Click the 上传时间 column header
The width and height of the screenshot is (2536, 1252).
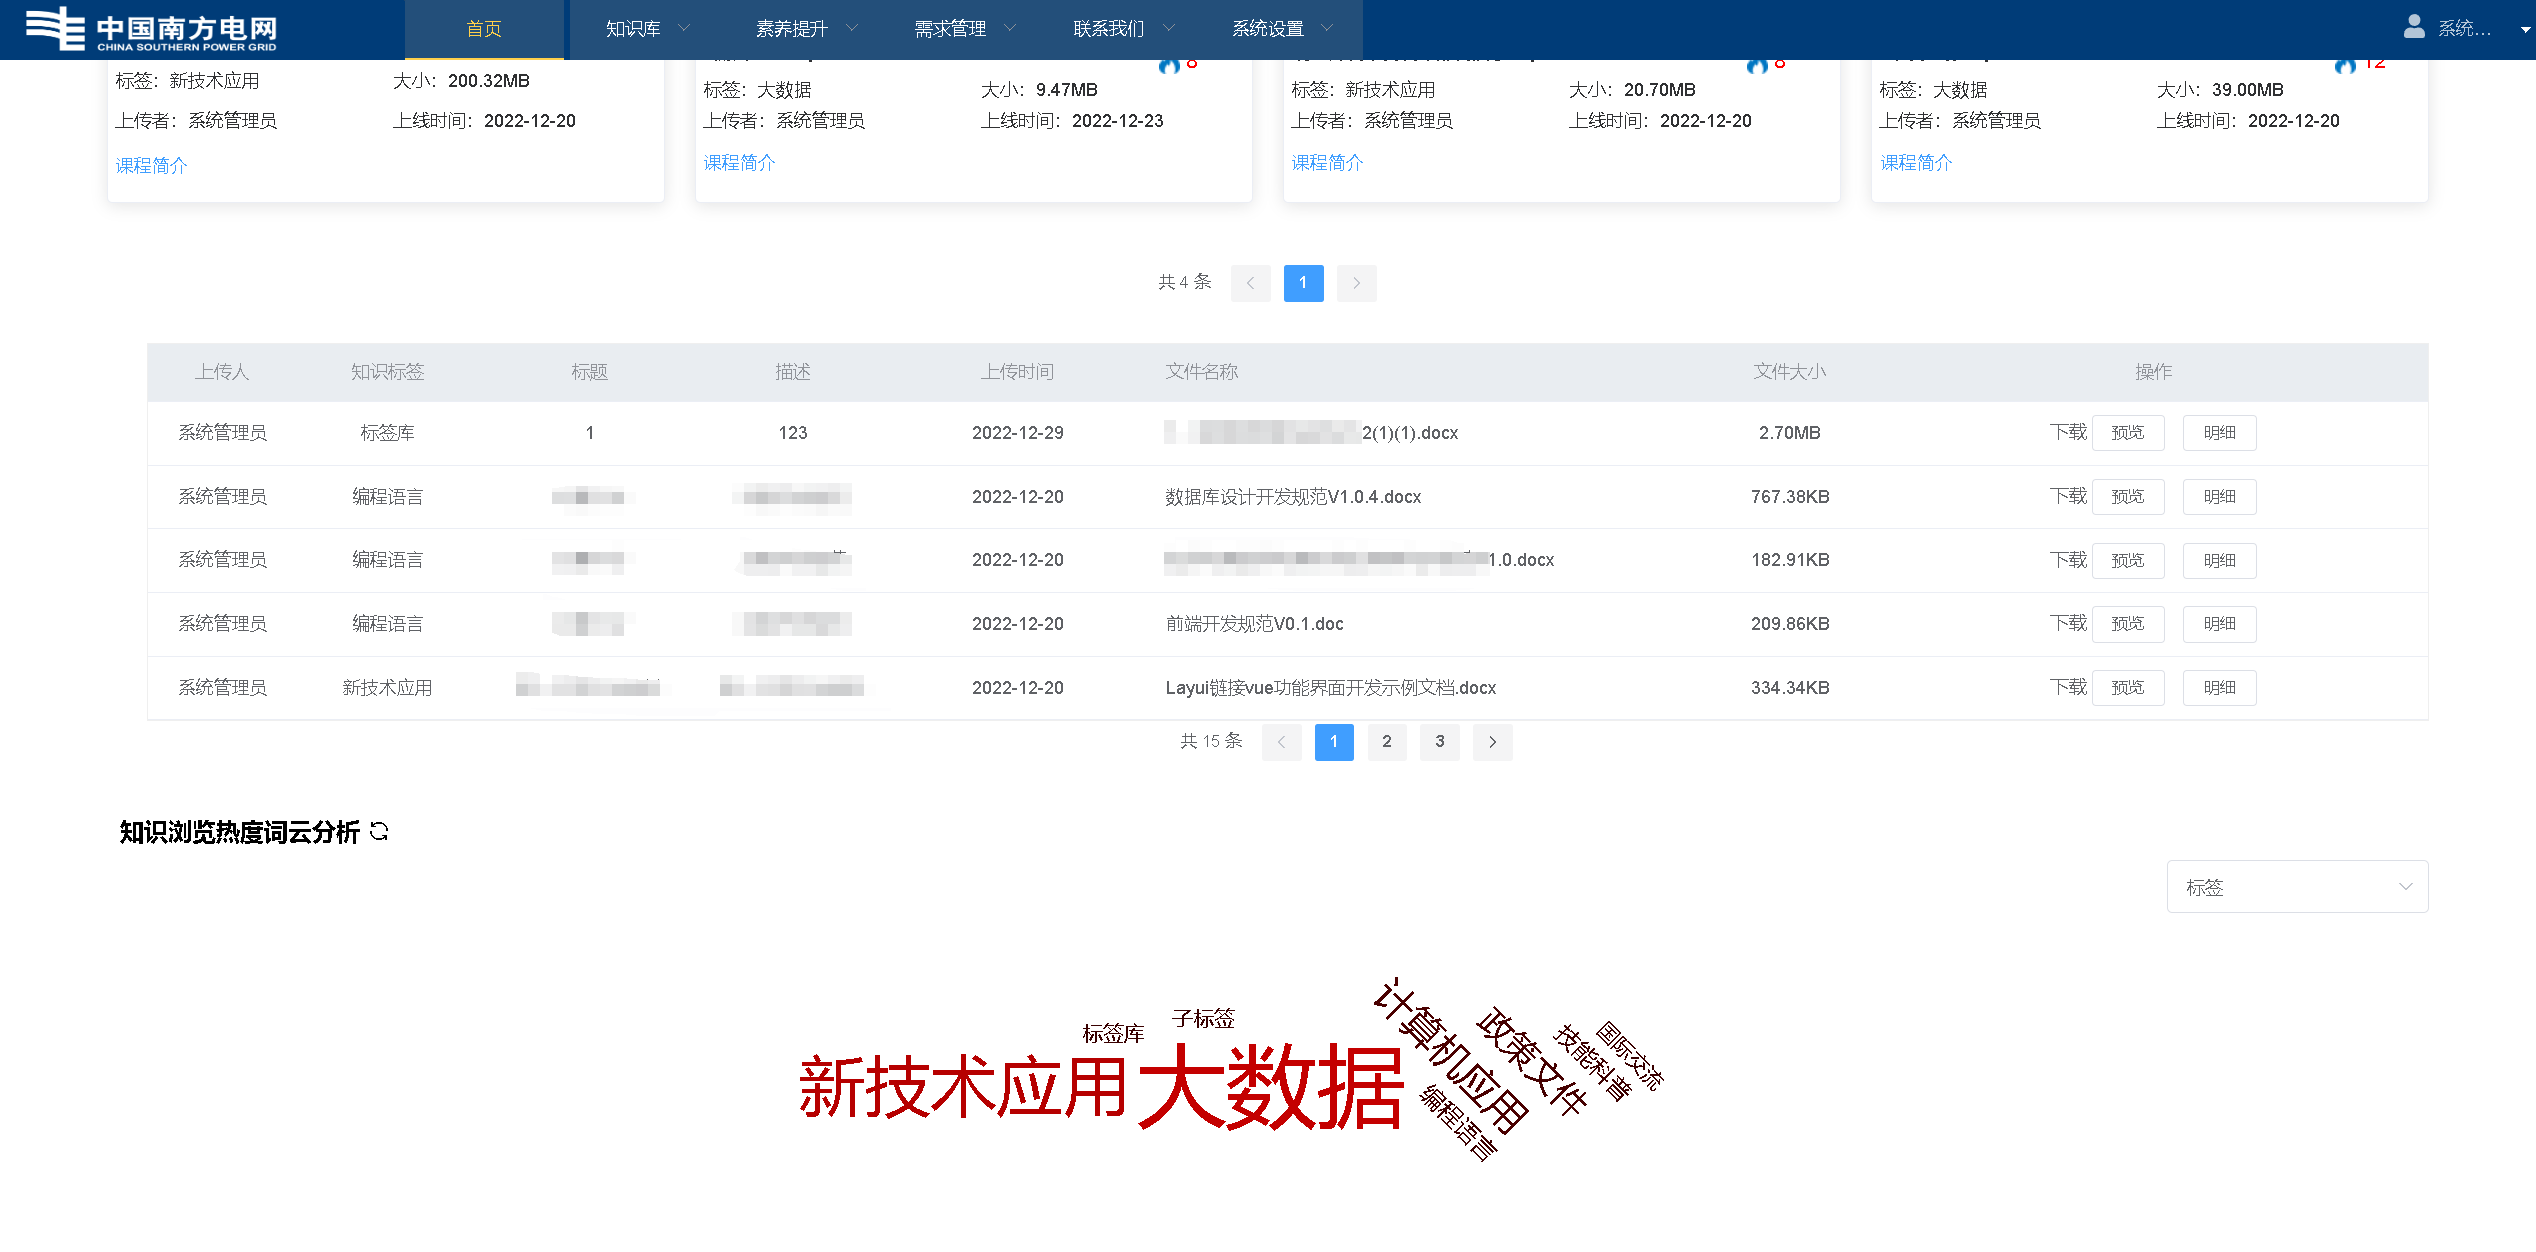coord(1018,372)
